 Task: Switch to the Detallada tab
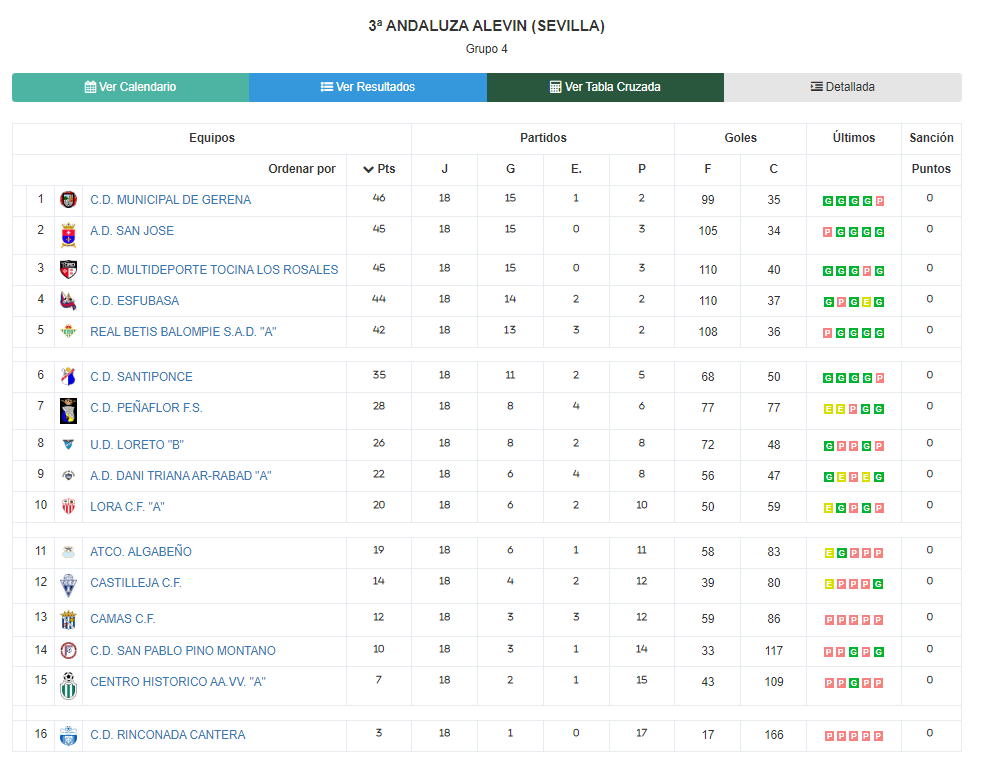[x=843, y=87]
